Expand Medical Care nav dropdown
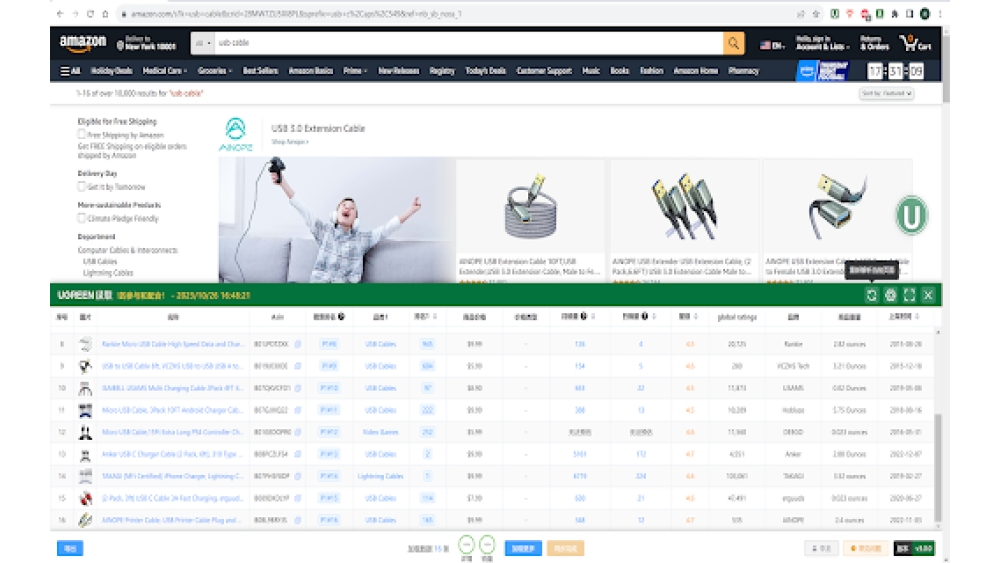 [x=165, y=71]
